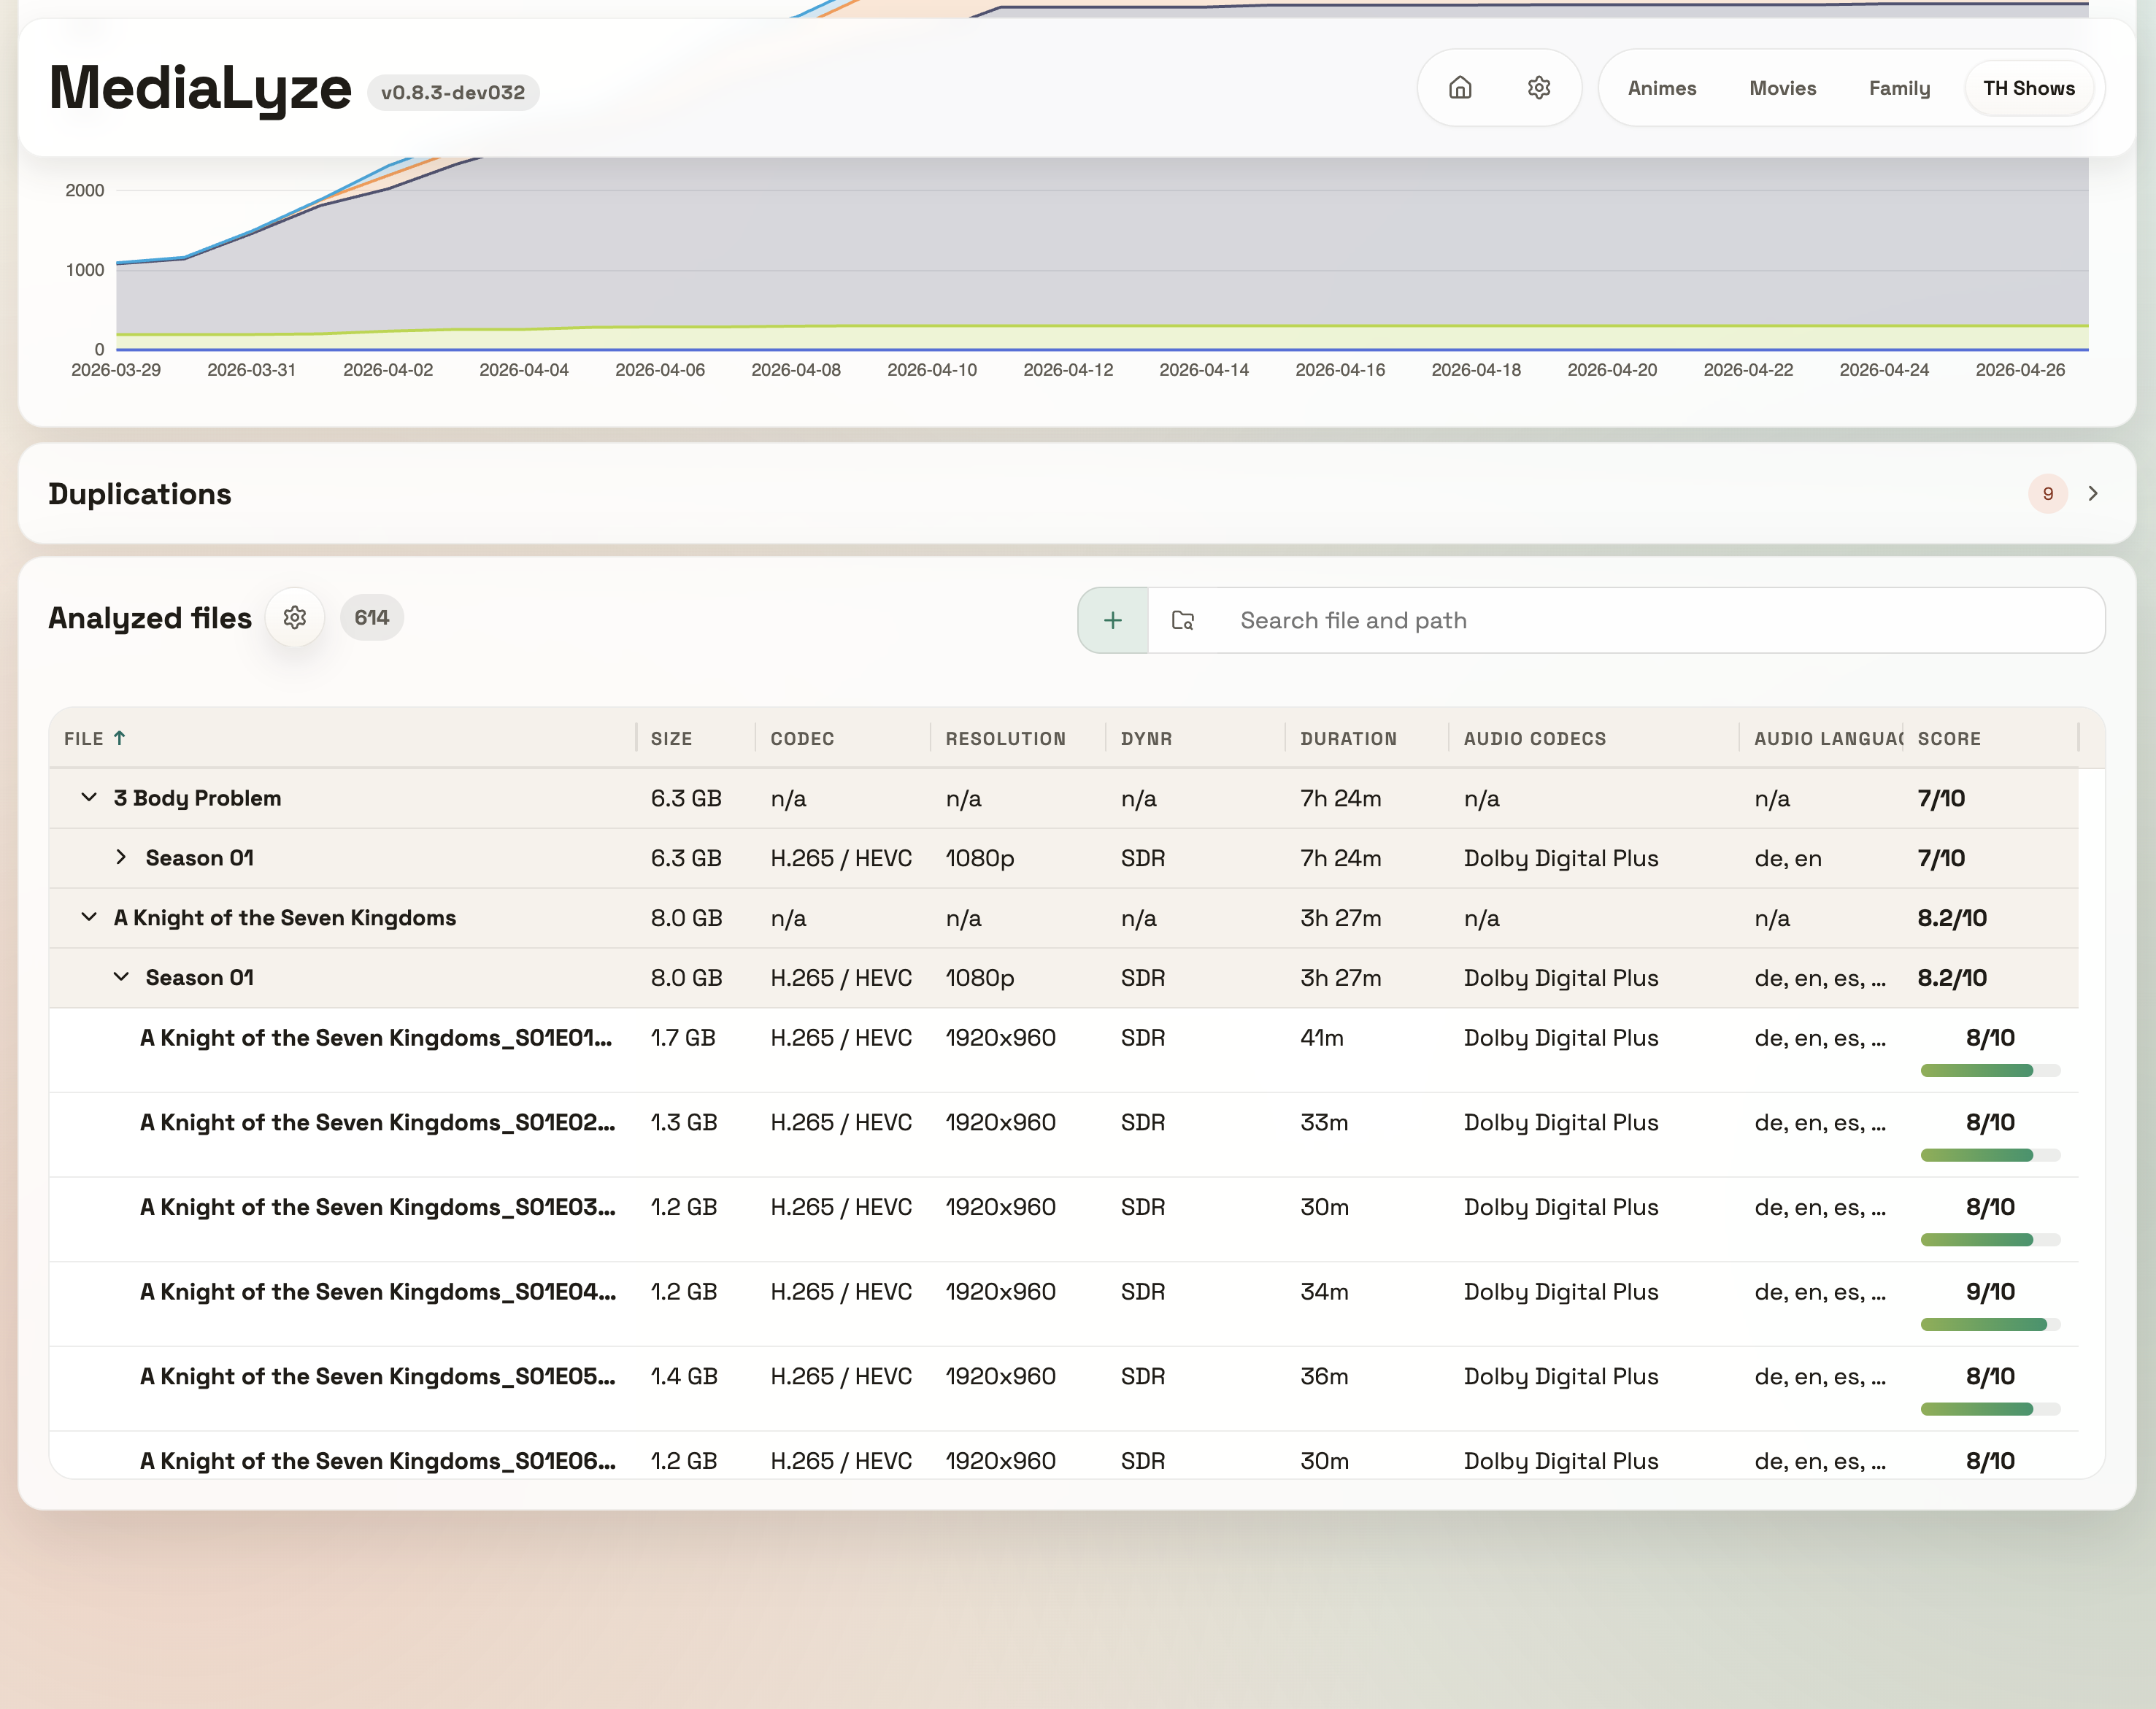Select the S01E04 file row name
Screen dimensions: 2156x1709
coord(378,1292)
